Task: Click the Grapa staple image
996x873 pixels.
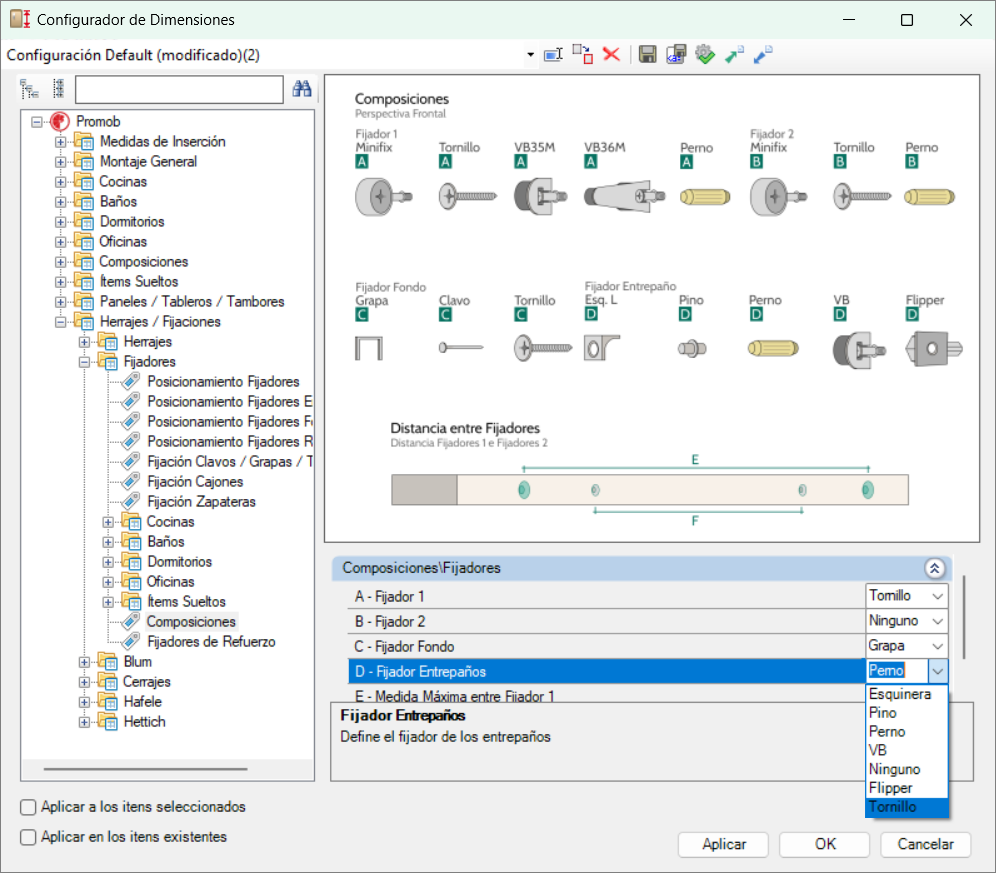Action: tap(369, 348)
